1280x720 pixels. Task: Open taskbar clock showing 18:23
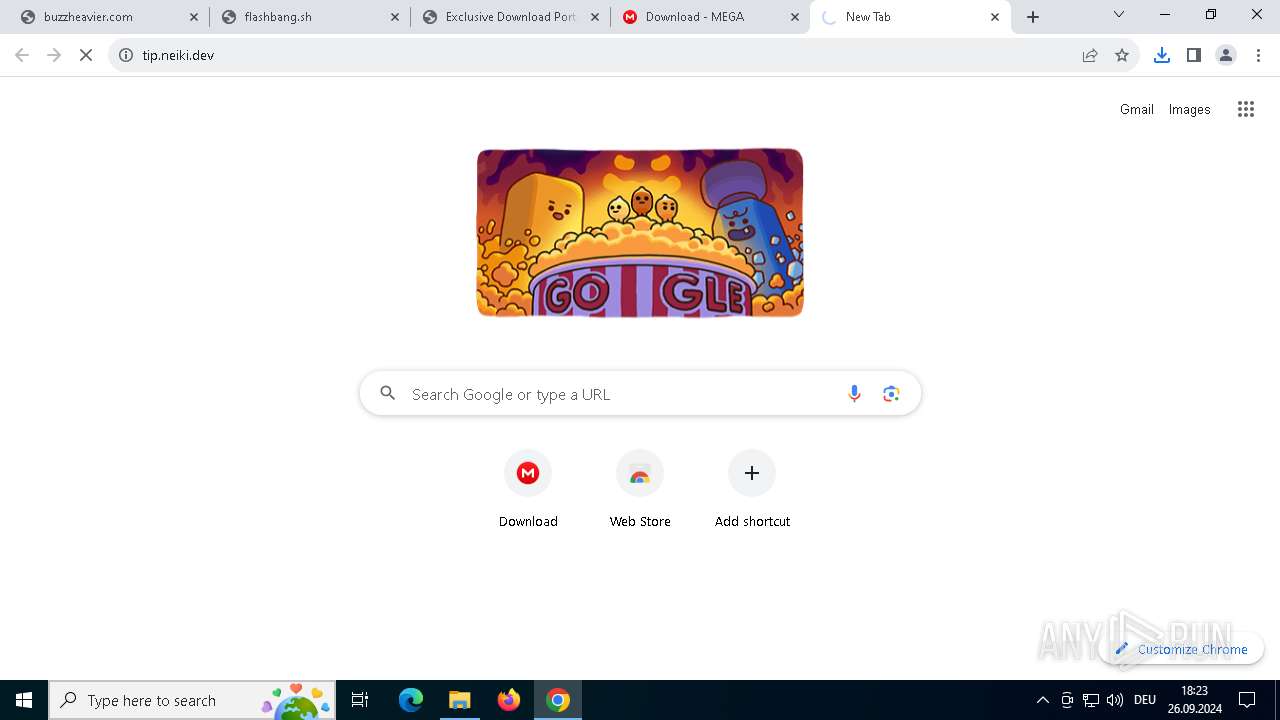coord(1194,700)
